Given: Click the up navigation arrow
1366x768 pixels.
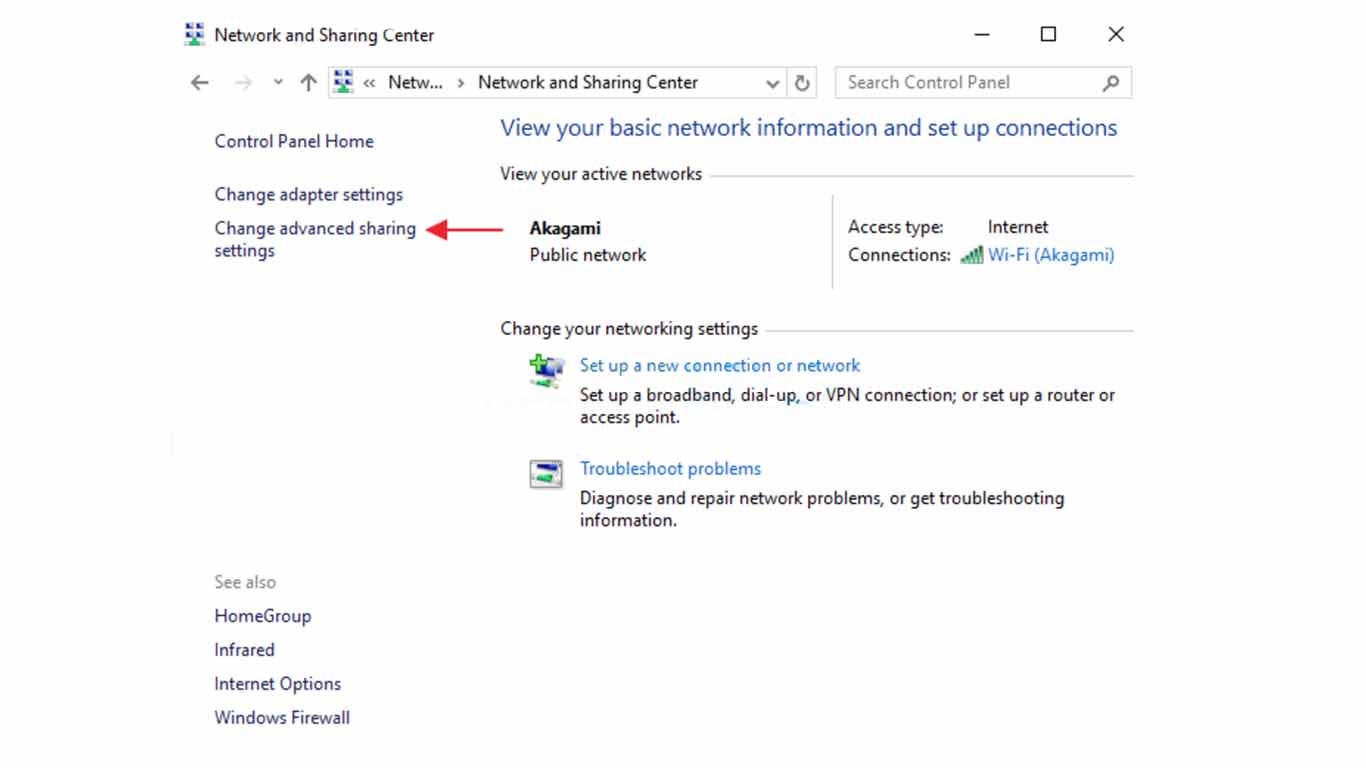Looking at the screenshot, I should tap(307, 82).
